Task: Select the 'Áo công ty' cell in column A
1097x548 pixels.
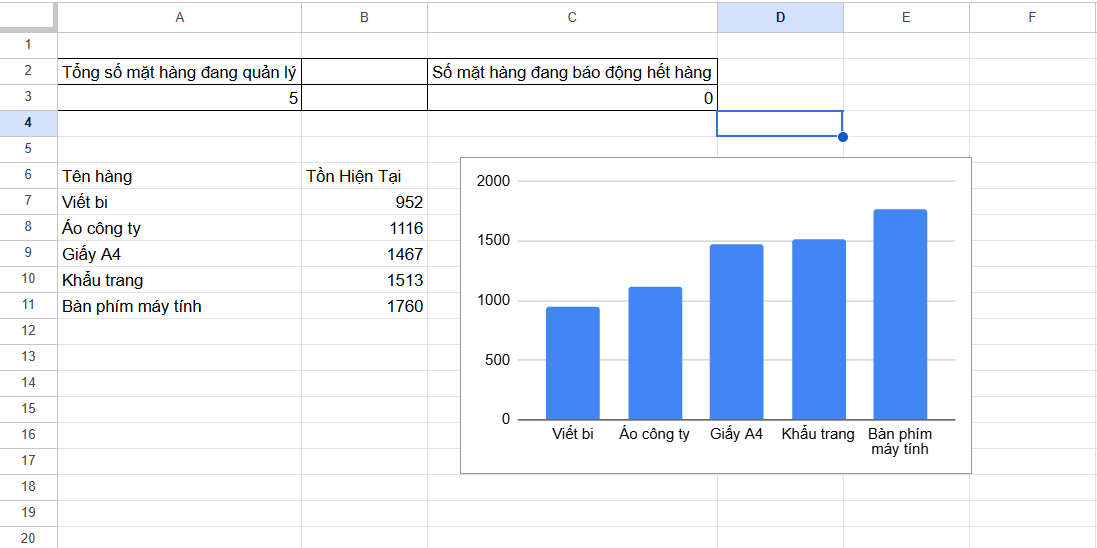Action: [x=180, y=227]
